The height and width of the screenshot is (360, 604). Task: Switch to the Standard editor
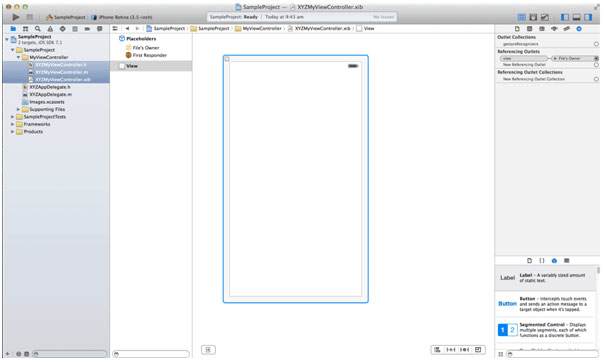click(522, 17)
